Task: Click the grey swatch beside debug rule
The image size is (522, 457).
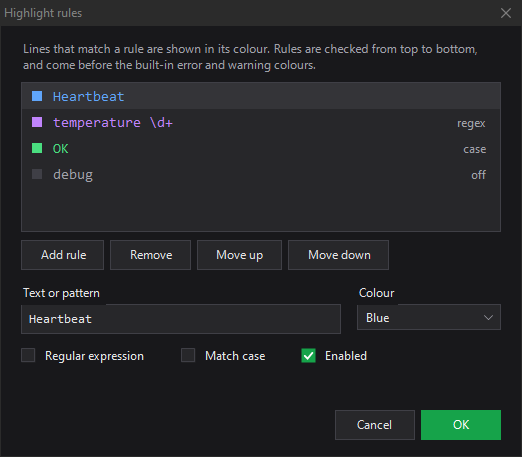Action: coord(37,174)
